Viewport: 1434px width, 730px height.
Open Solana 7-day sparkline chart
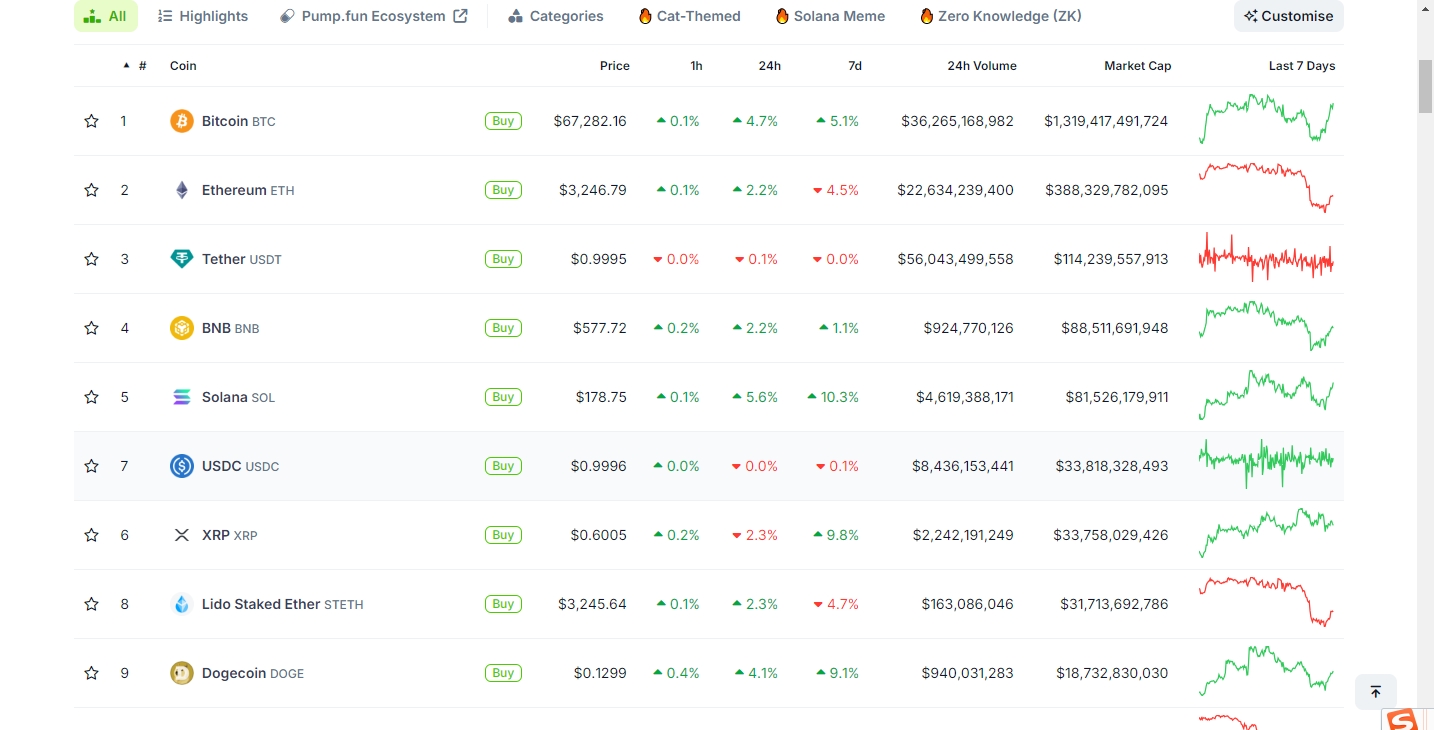(x=1266, y=396)
